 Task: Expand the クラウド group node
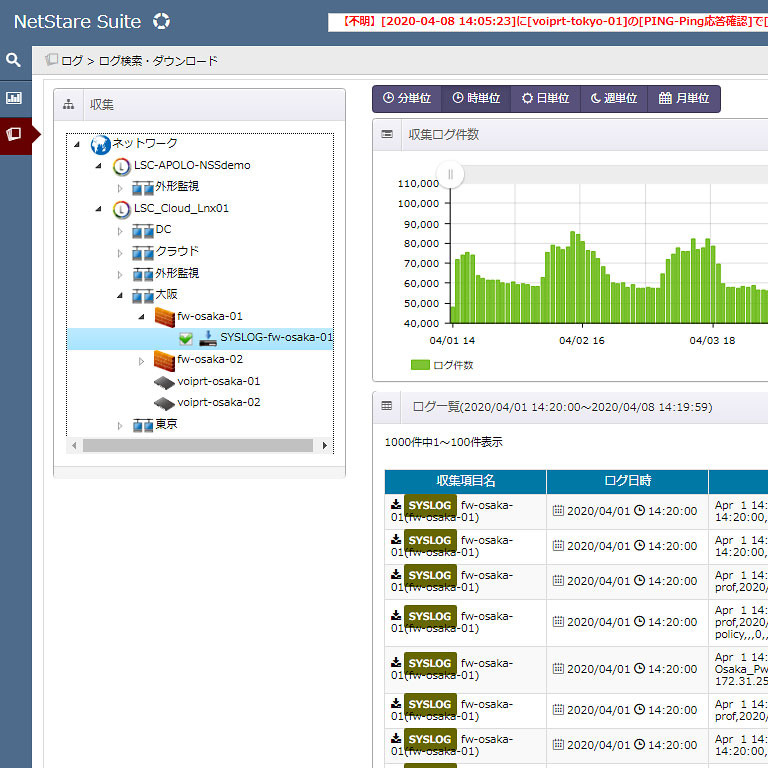(120, 253)
